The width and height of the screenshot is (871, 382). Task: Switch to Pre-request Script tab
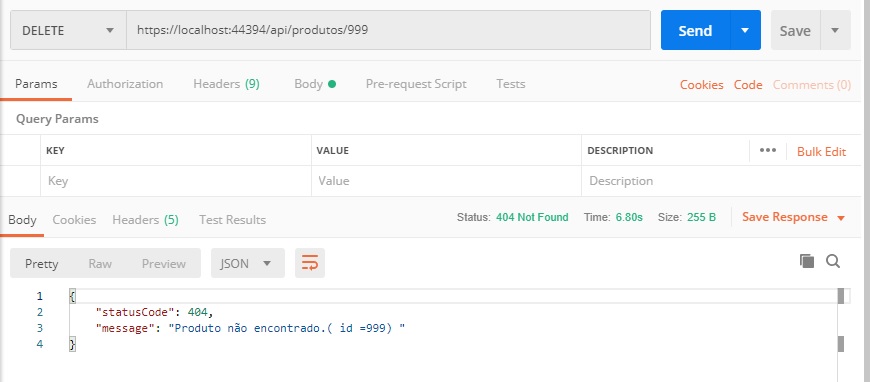[x=416, y=84]
